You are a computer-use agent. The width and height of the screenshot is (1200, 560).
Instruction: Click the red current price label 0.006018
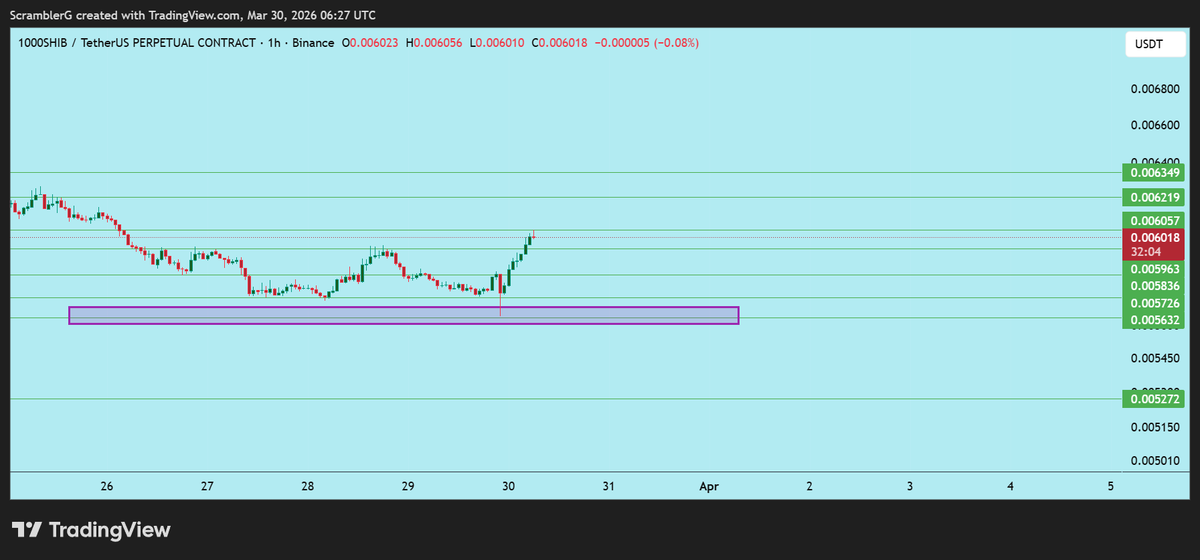click(x=1155, y=238)
